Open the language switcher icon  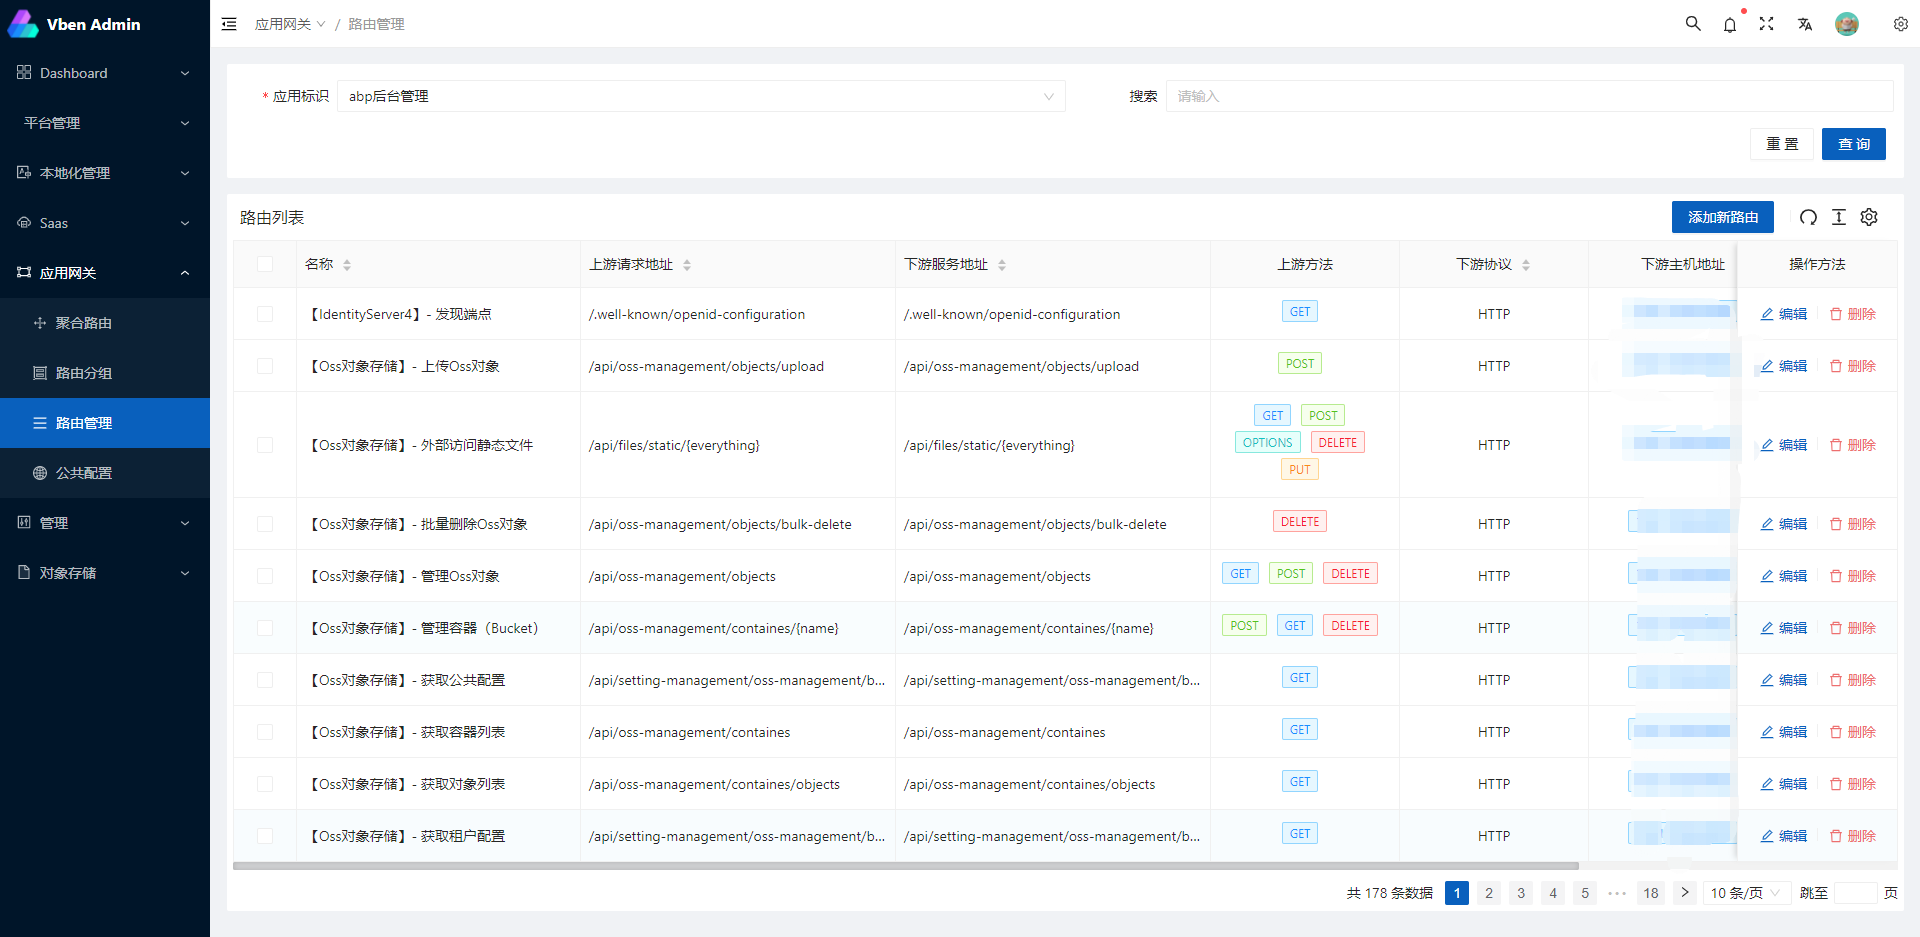[1805, 24]
